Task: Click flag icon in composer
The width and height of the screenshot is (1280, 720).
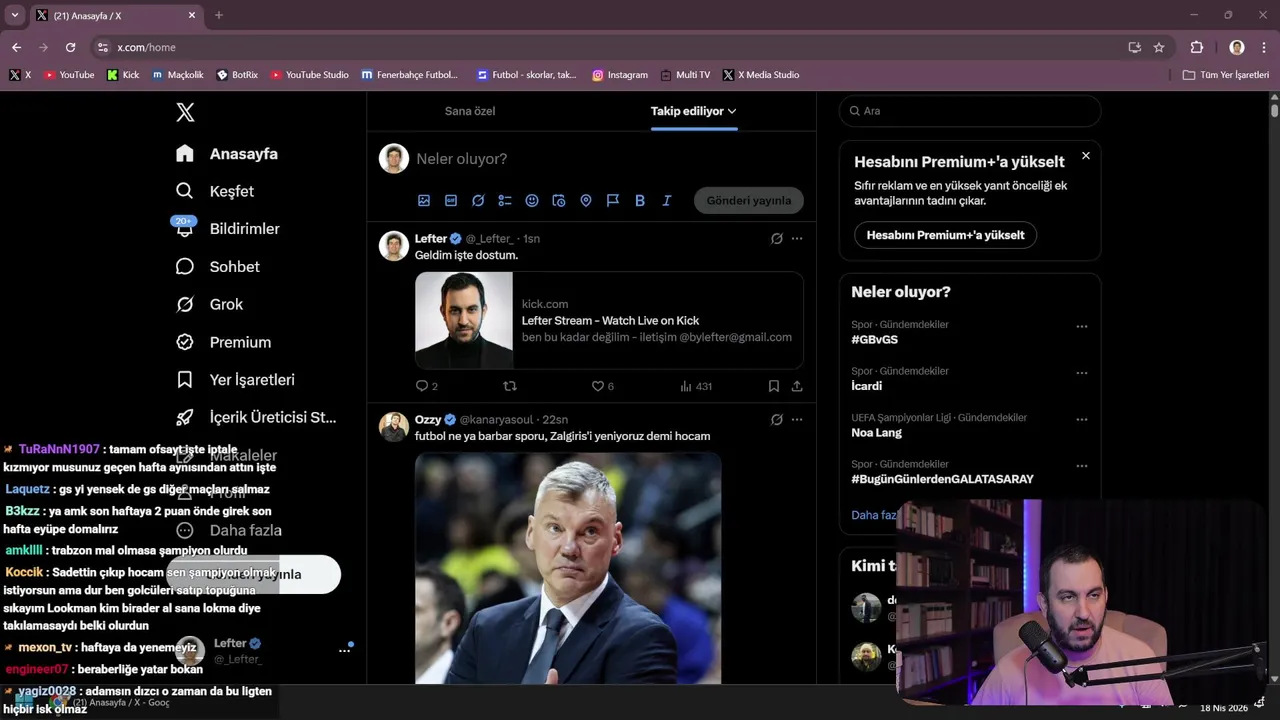Action: tap(613, 201)
